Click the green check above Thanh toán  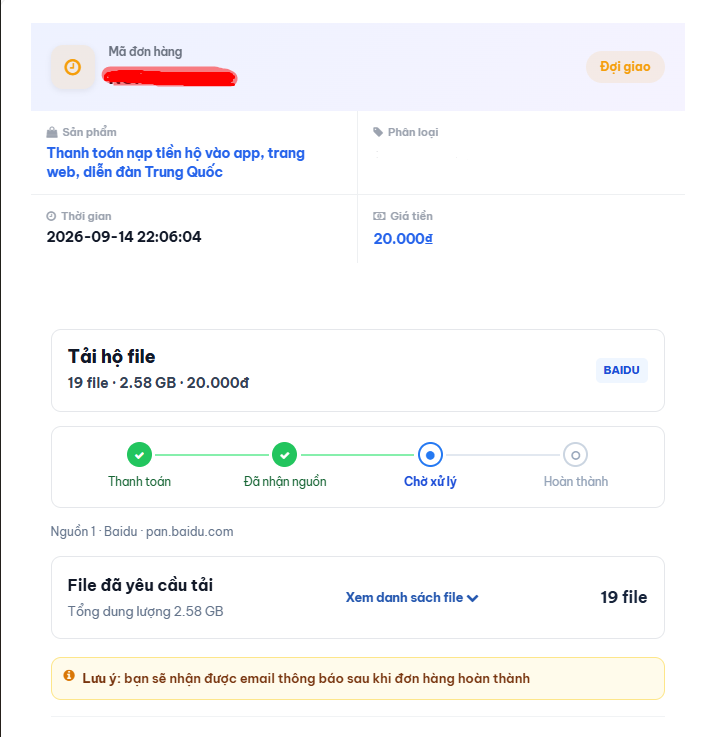(x=140, y=455)
